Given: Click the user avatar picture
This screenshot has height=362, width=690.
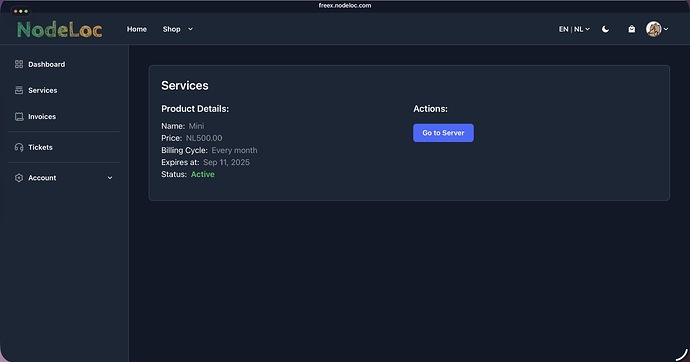Looking at the screenshot, I should 653,29.
